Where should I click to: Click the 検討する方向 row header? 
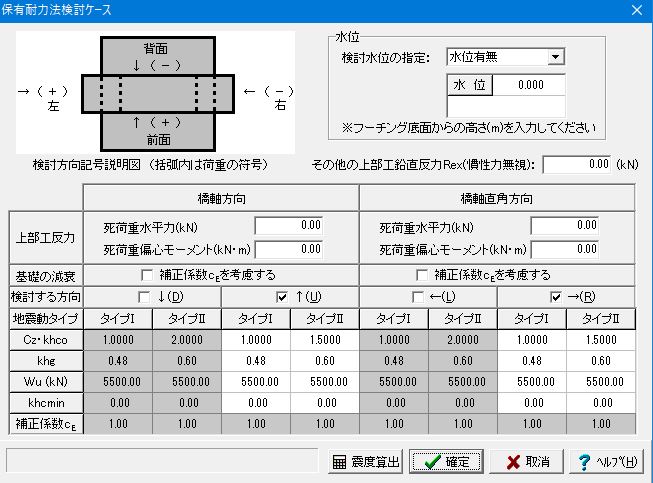[46, 297]
